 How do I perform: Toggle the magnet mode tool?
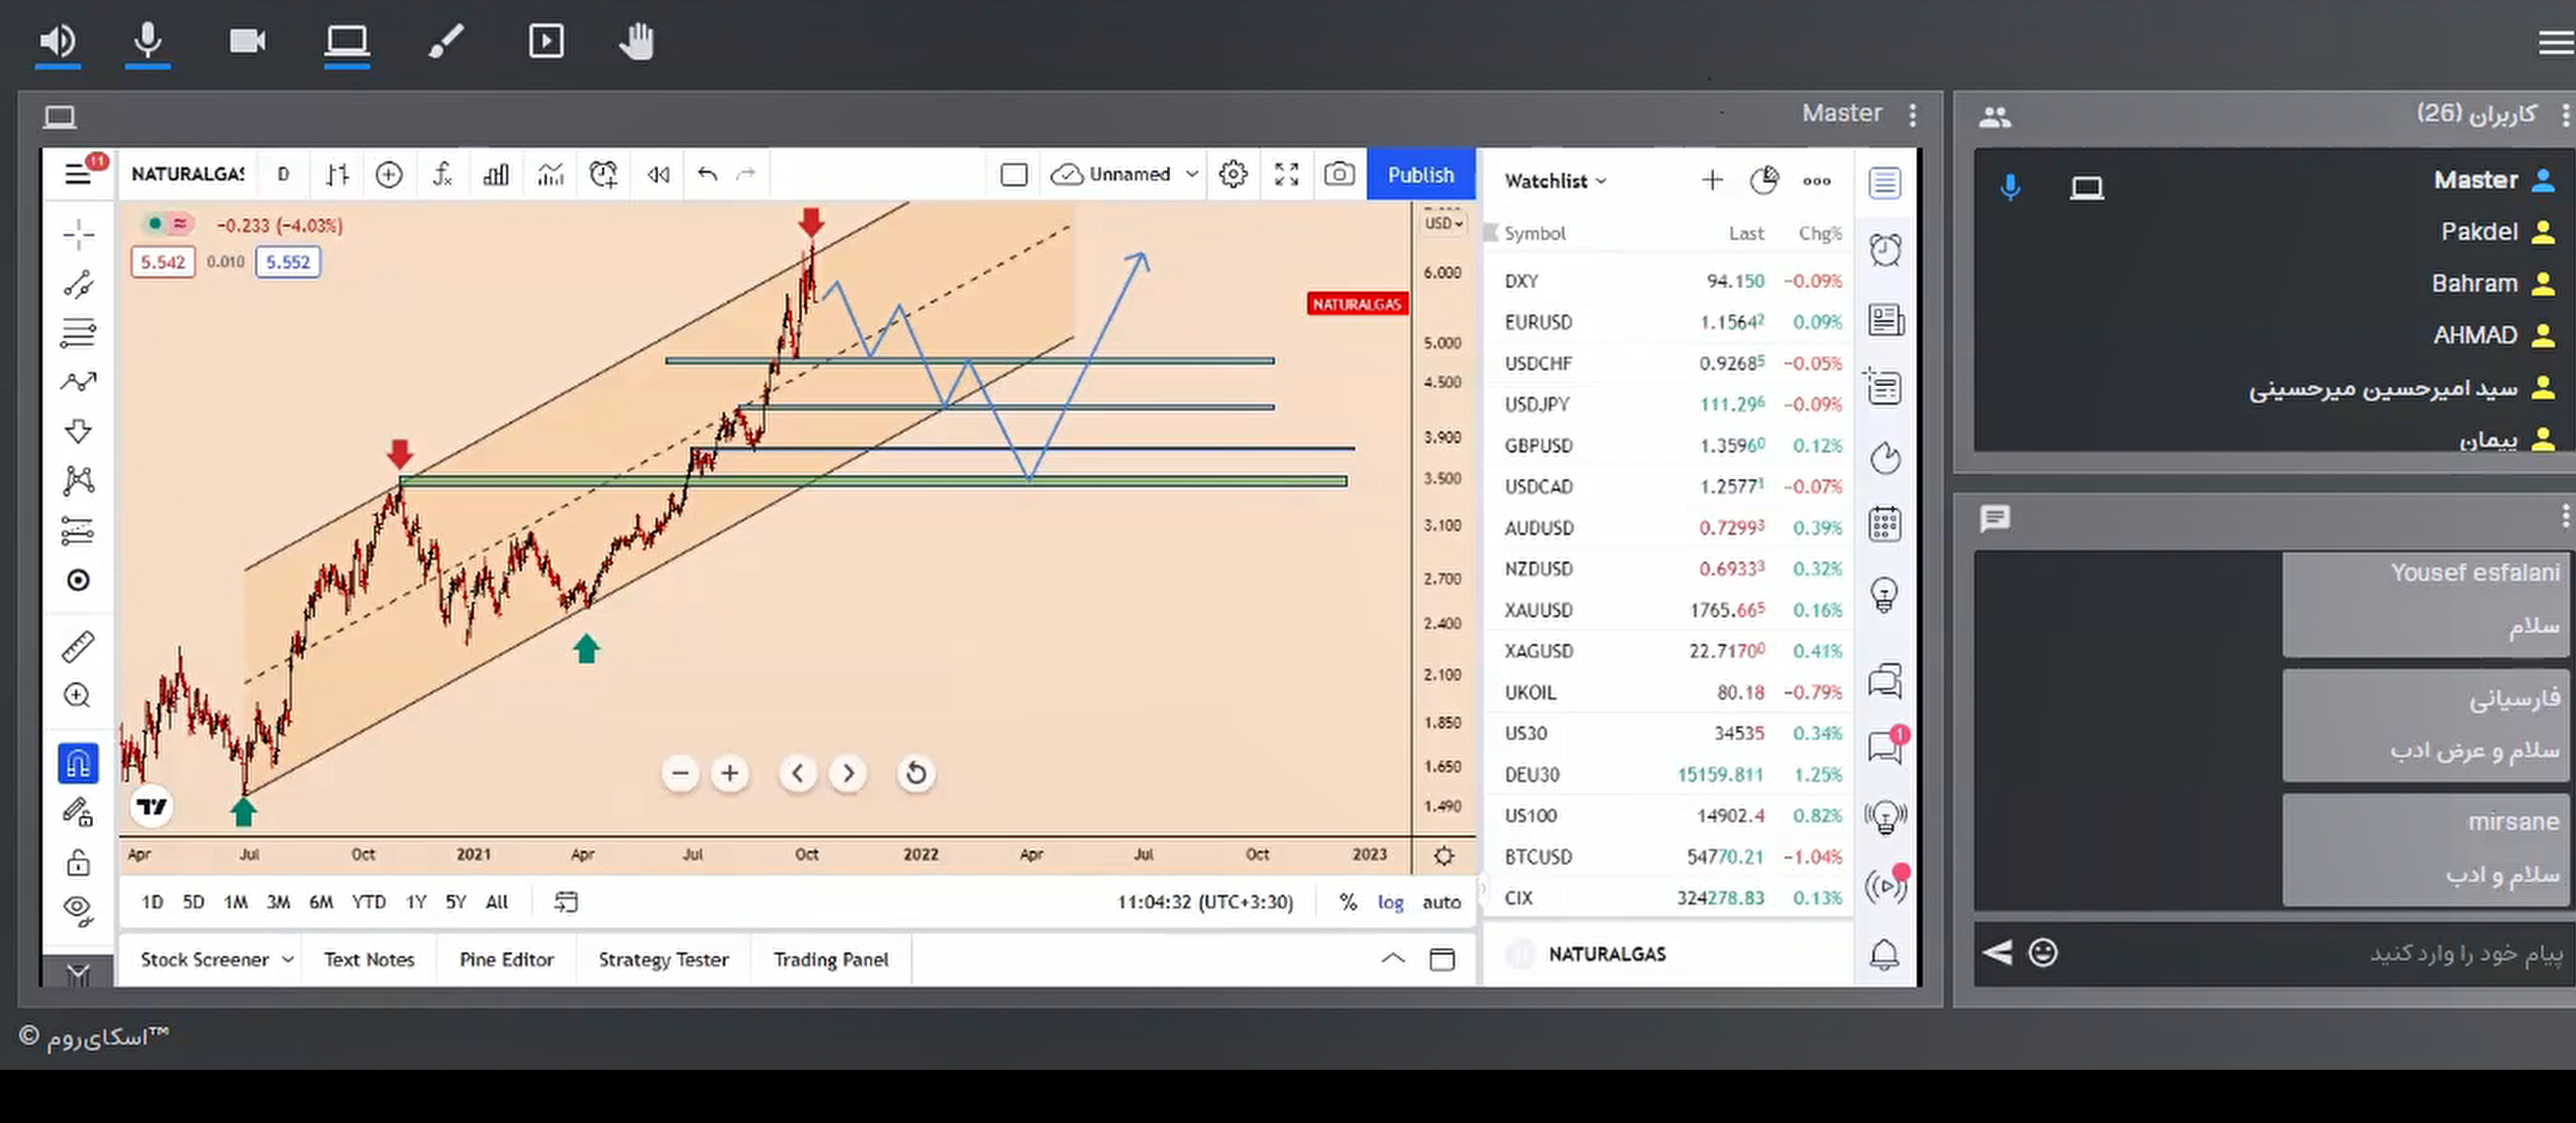coord(78,764)
